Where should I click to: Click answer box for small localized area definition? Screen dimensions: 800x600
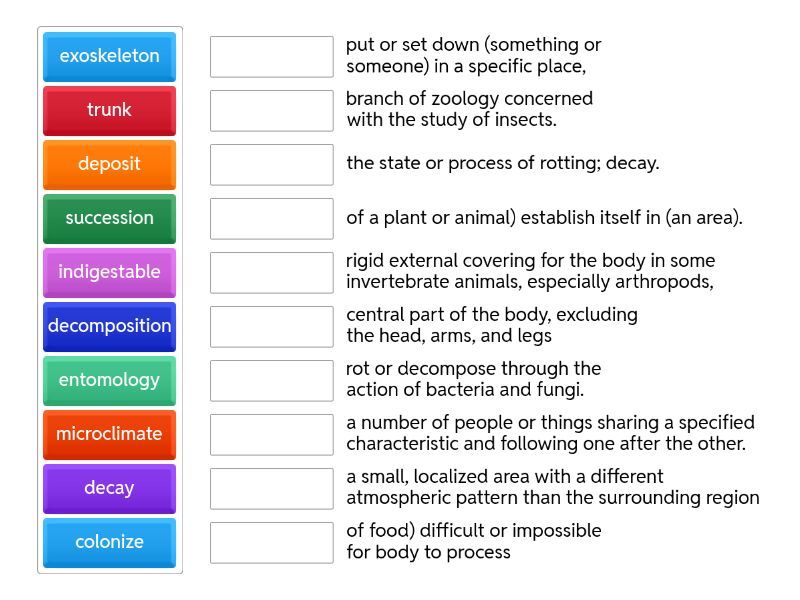pos(271,488)
